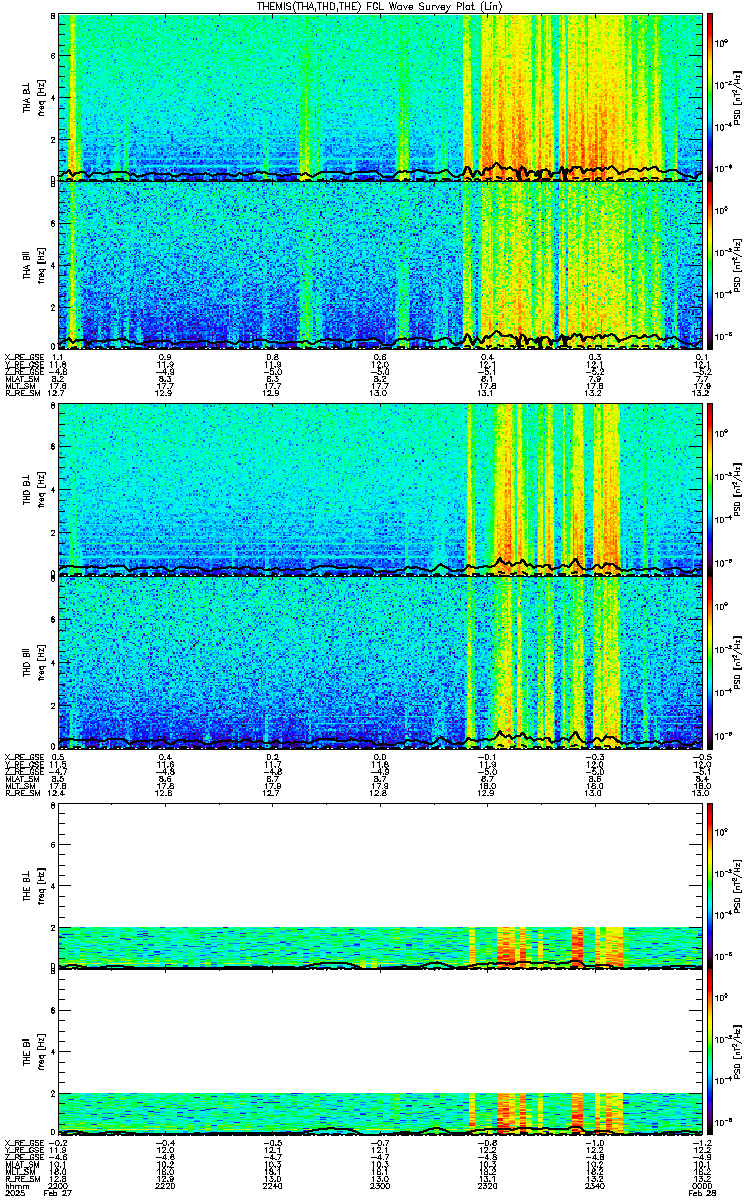This screenshot has width=750, height=1200.
Task: Click the PSD [nT²/Hz] label of the THA B⊥ color bar
Action: [x=738, y=97]
